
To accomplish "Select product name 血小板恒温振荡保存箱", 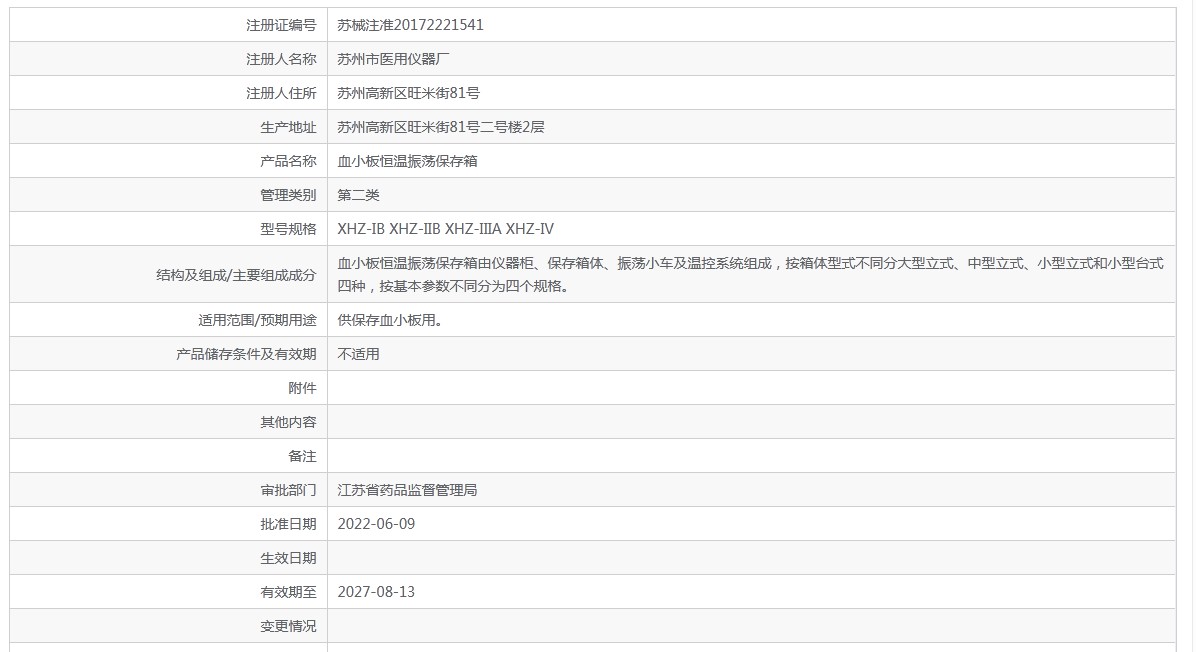I will (407, 161).
